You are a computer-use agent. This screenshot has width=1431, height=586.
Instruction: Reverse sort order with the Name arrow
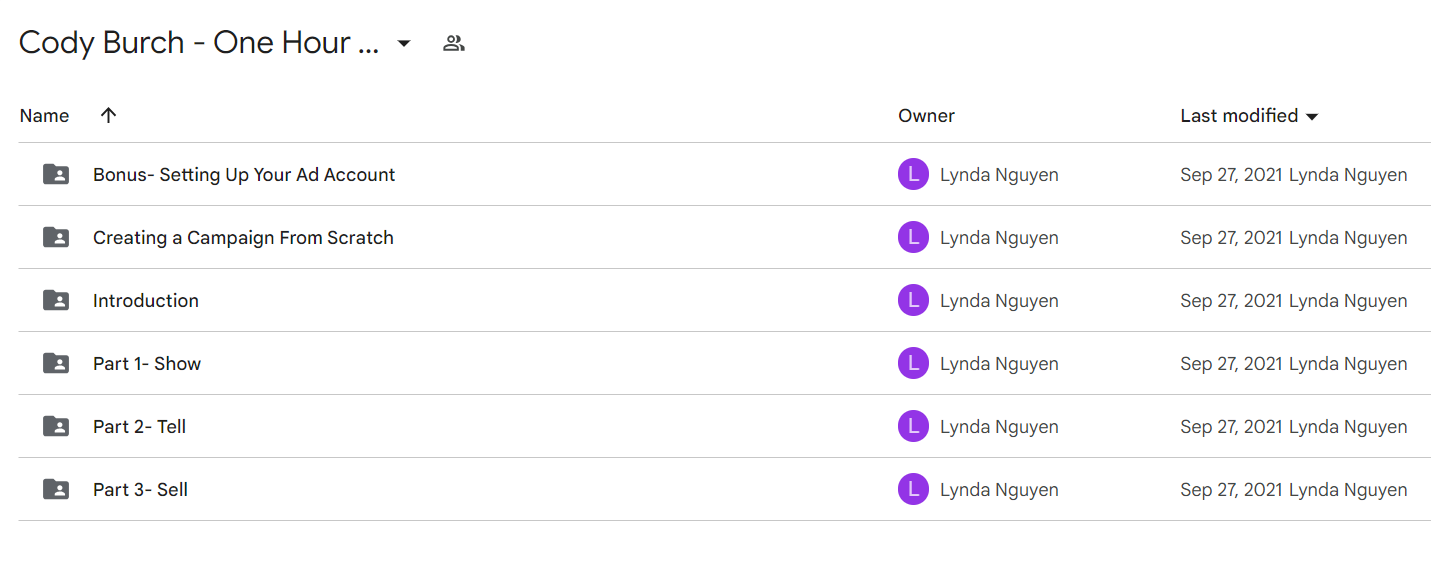point(109,115)
